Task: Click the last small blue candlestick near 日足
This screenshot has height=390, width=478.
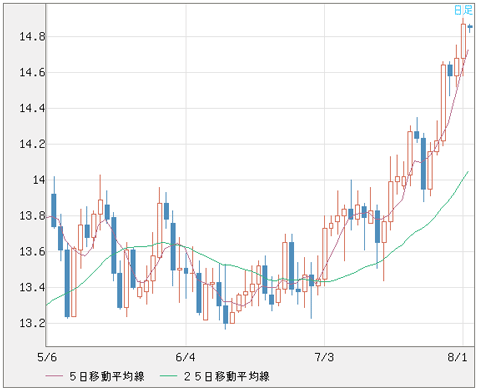Action: point(470,27)
